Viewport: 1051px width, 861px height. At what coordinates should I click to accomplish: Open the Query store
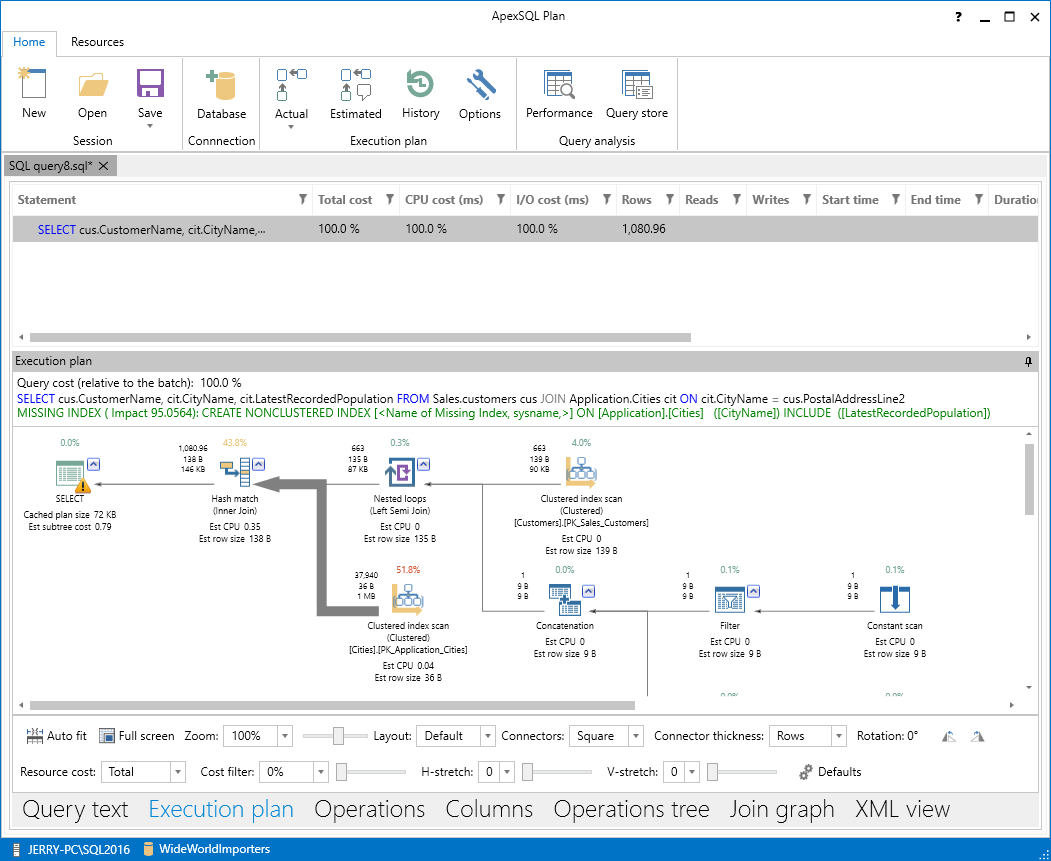(x=637, y=84)
